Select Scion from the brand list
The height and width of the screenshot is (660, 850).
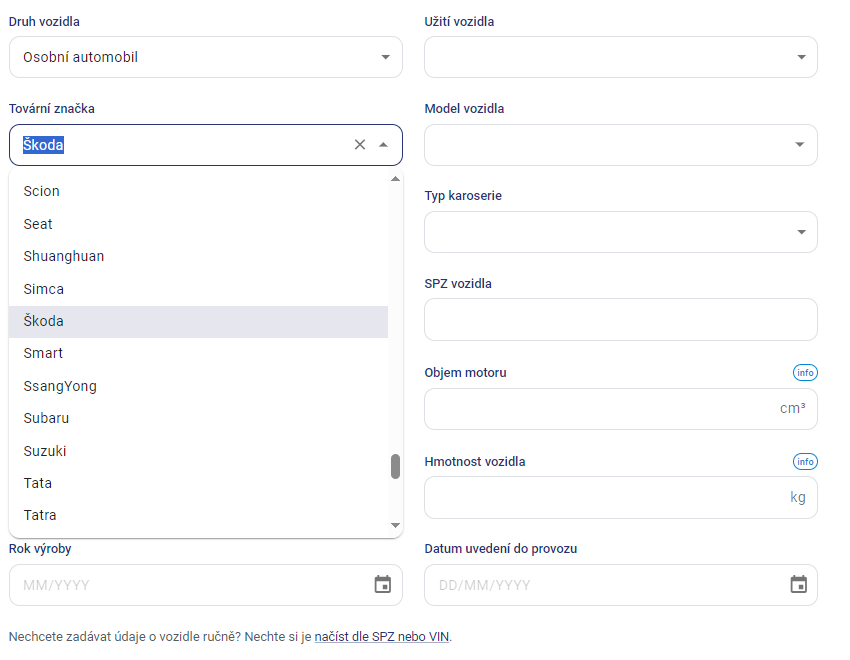[198, 191]
